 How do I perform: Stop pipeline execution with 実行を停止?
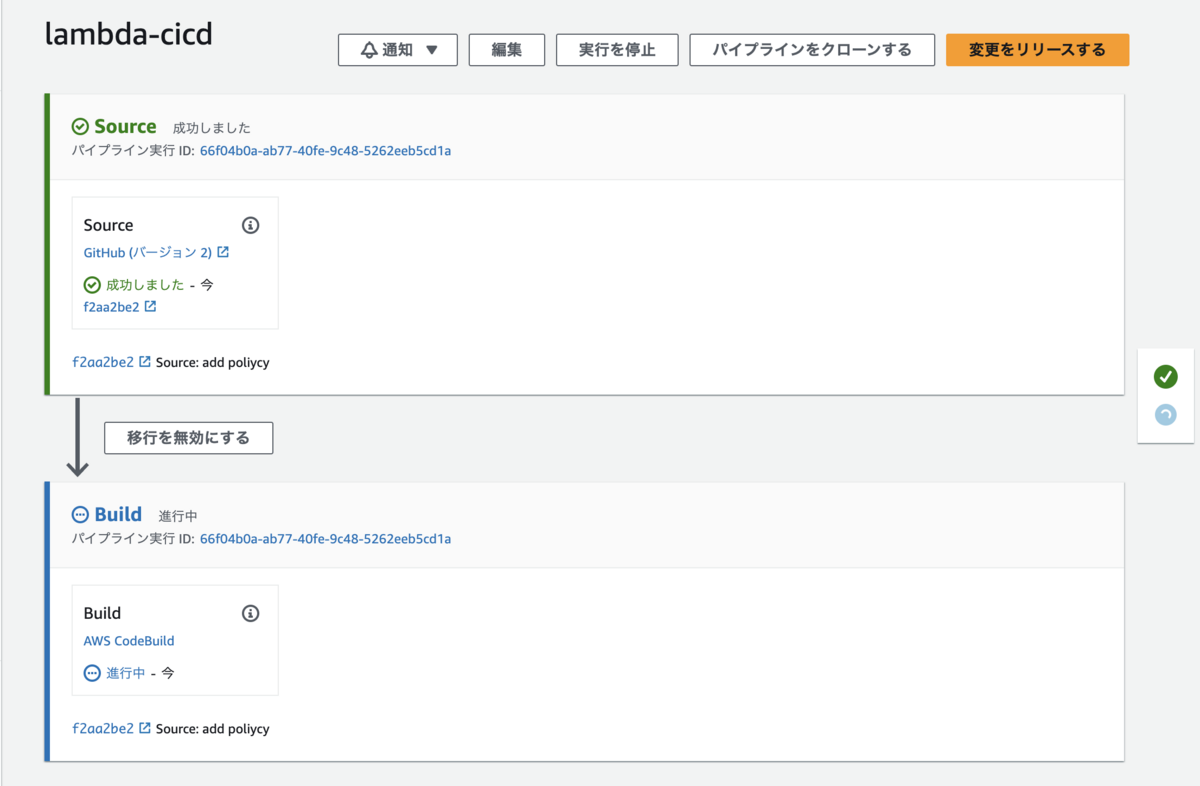pos(616,49)
